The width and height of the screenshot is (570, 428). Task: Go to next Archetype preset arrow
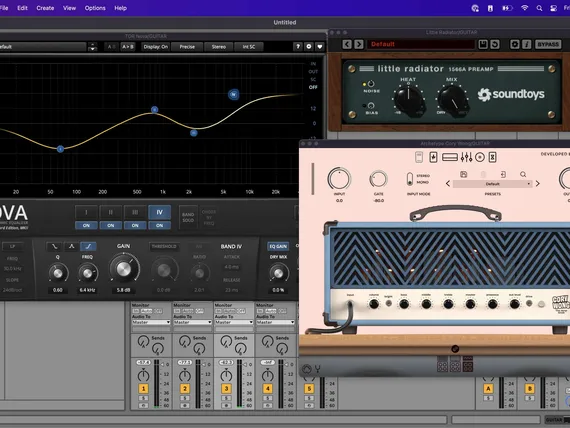pos(538,184)
